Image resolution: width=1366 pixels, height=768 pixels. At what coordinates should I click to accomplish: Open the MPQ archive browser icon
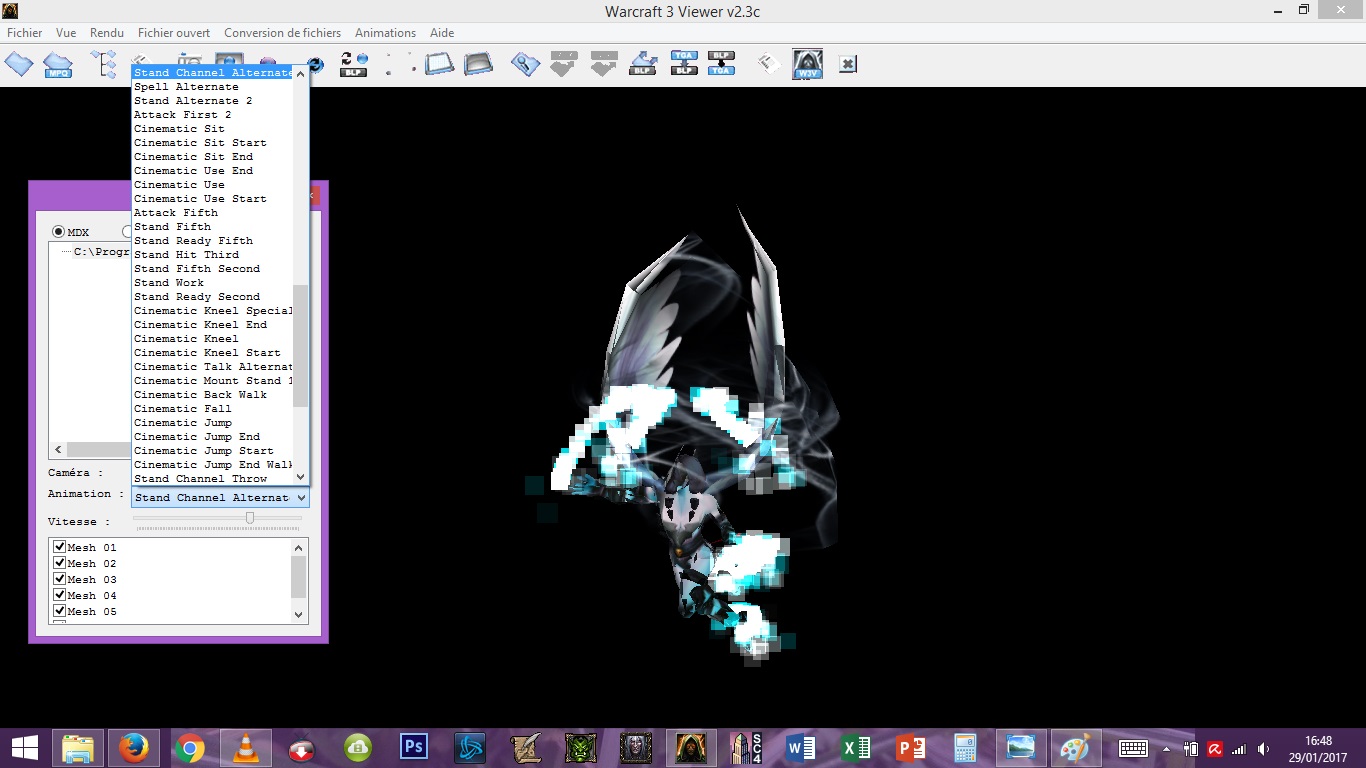pos(58,65)
